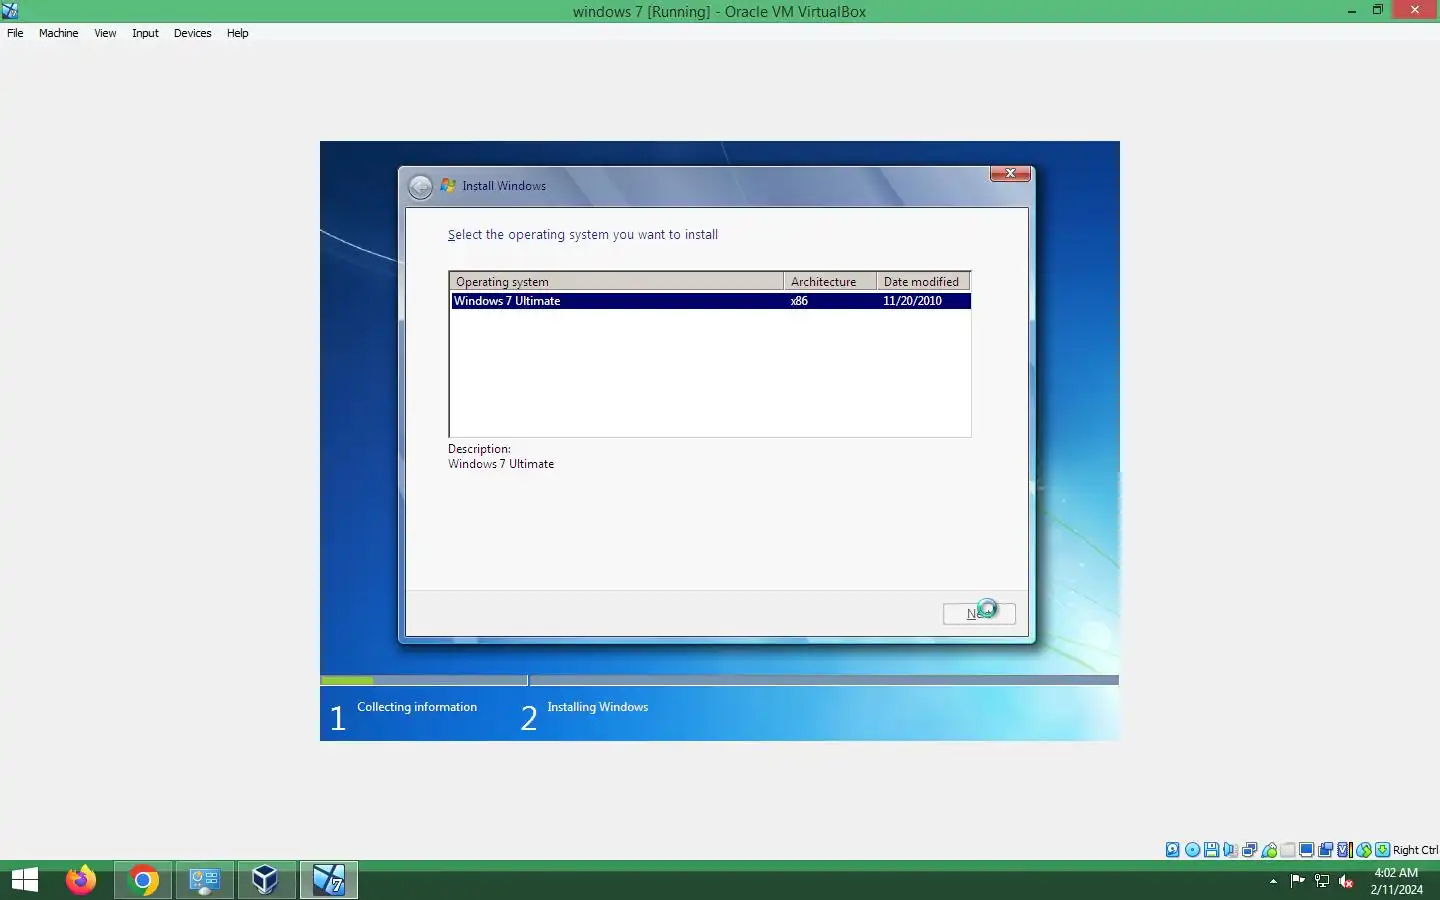Close the VirtualBox VM window
1440x900 pixels.
click(1415, 11)
